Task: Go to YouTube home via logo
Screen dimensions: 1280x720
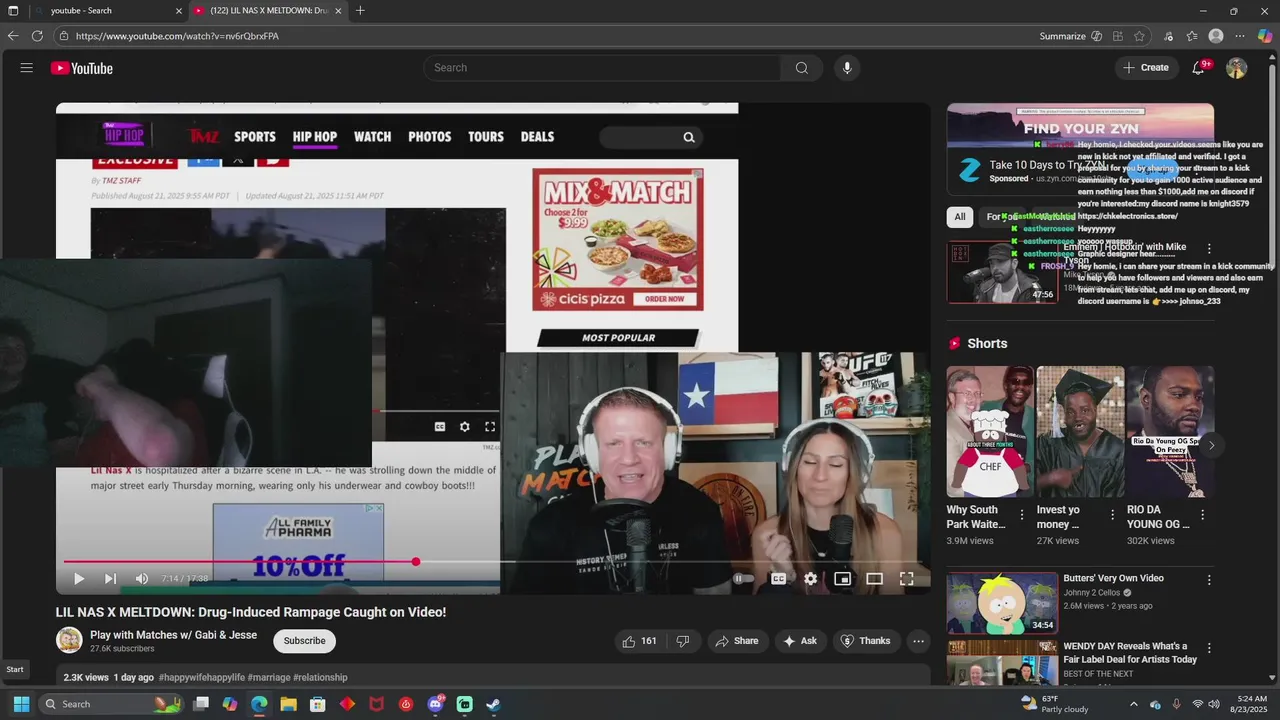Action: tap(82, 68)
